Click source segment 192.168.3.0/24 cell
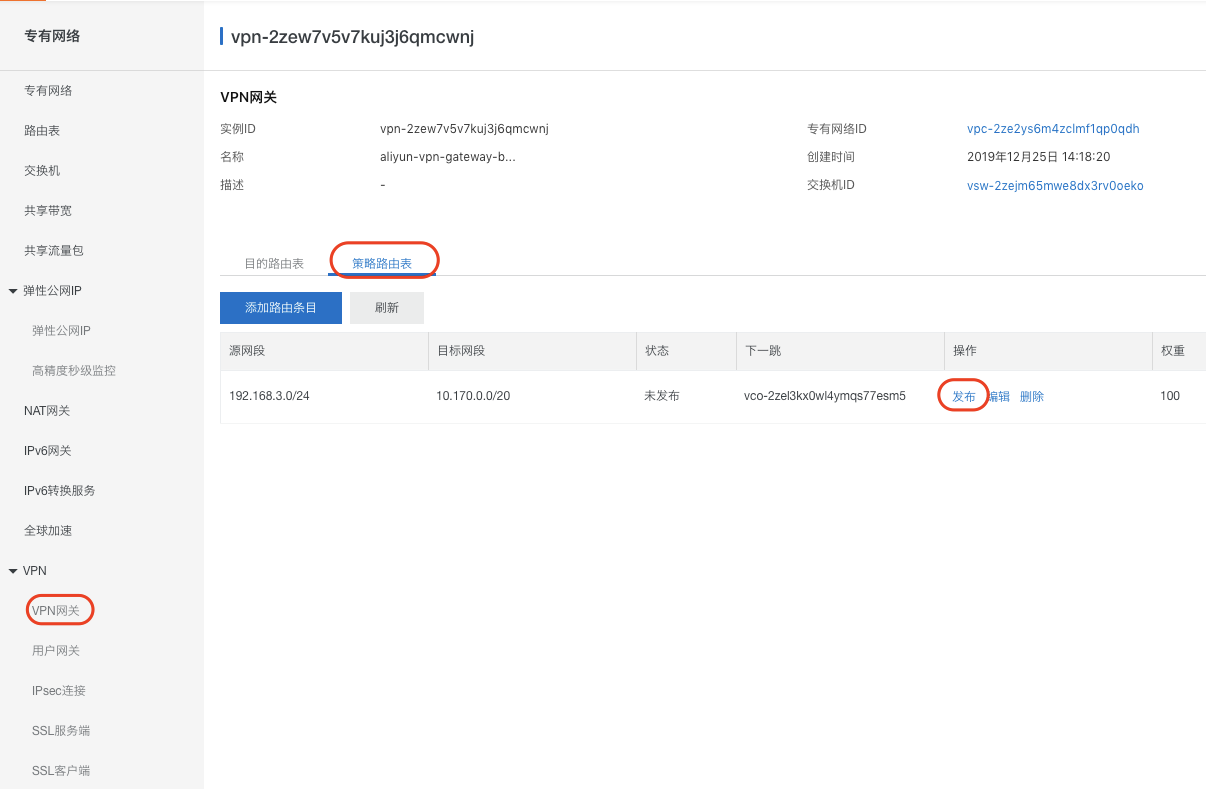The width and height of the screenshot is (1206, 789). click(269, 396)
